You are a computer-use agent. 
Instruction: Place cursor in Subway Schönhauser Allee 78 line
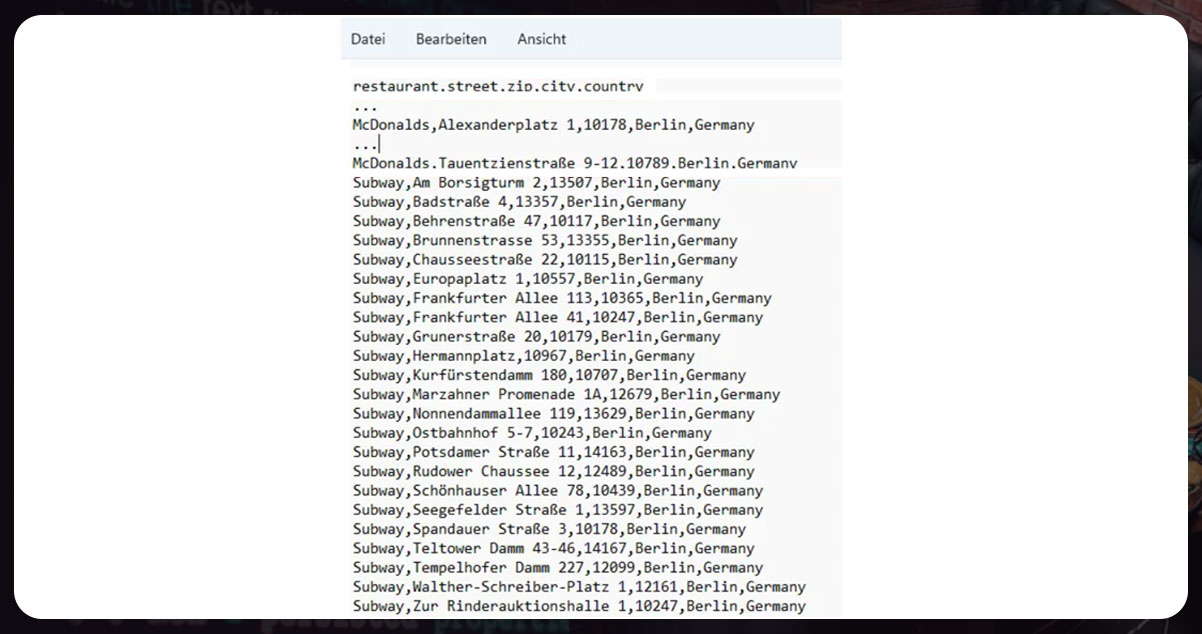pos(557,490)
